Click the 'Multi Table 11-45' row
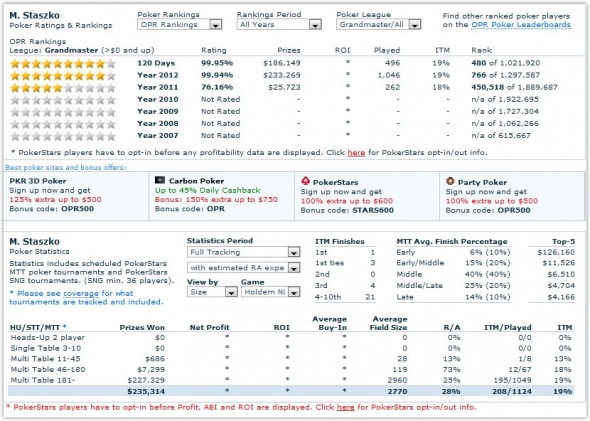 [x=291, y=359]
